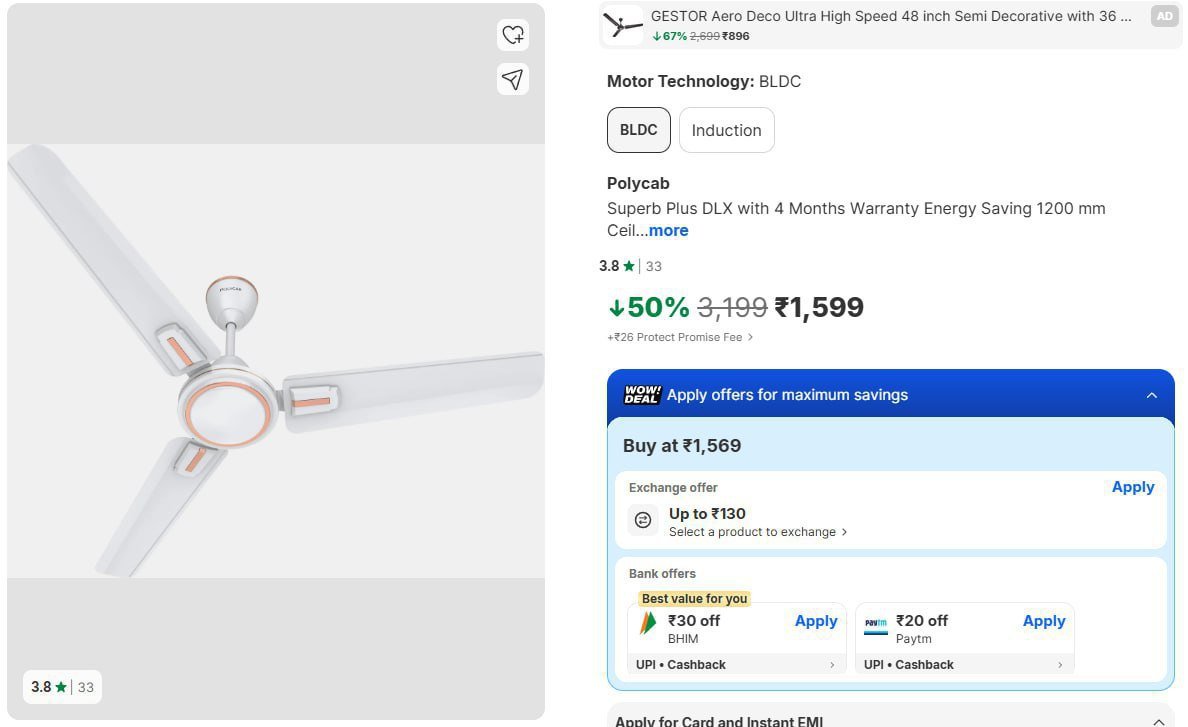The height and width of the screenshot is (727, 1188).
Task: Apply the exchange offer
Action: pos(1132,487)
